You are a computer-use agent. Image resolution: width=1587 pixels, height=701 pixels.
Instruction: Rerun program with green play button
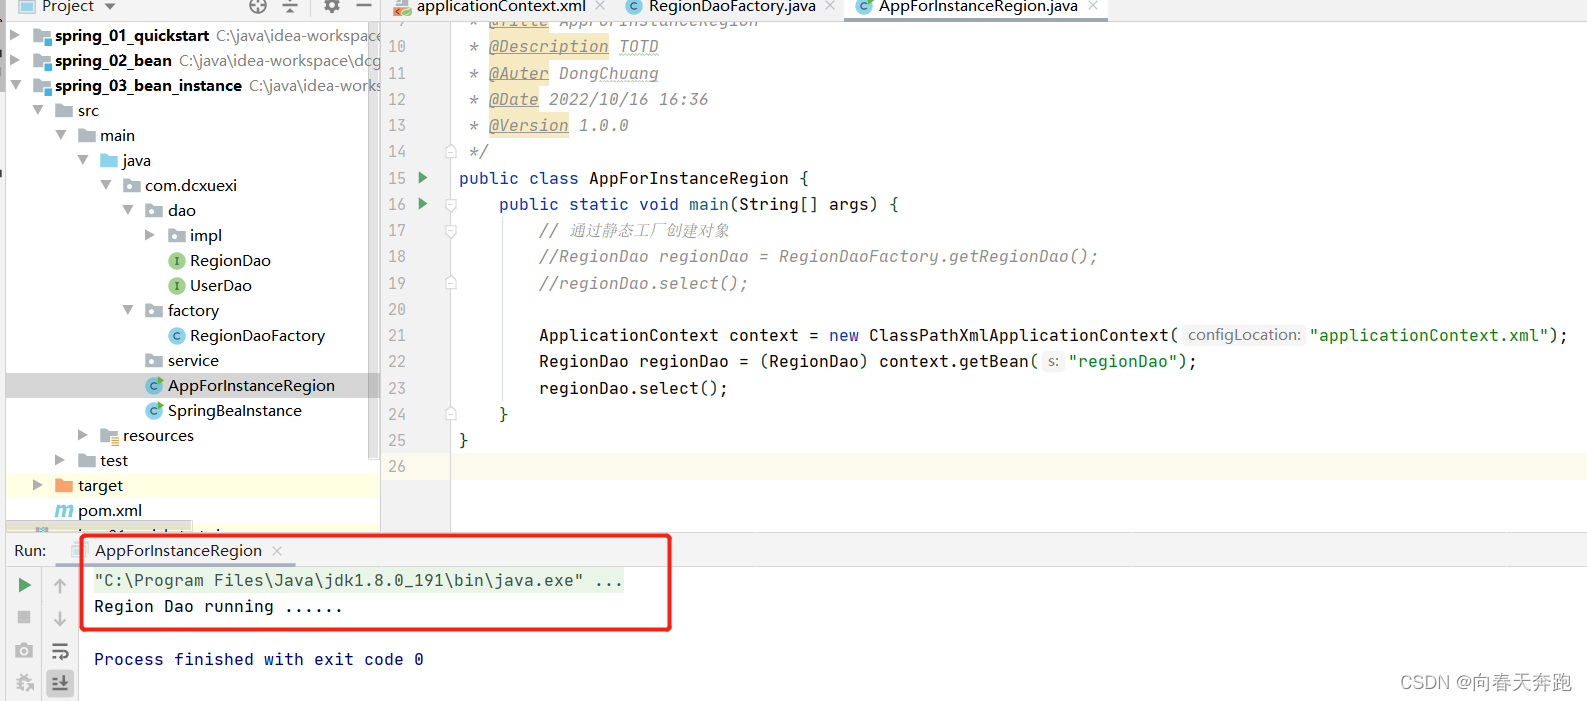click(25, 585)
